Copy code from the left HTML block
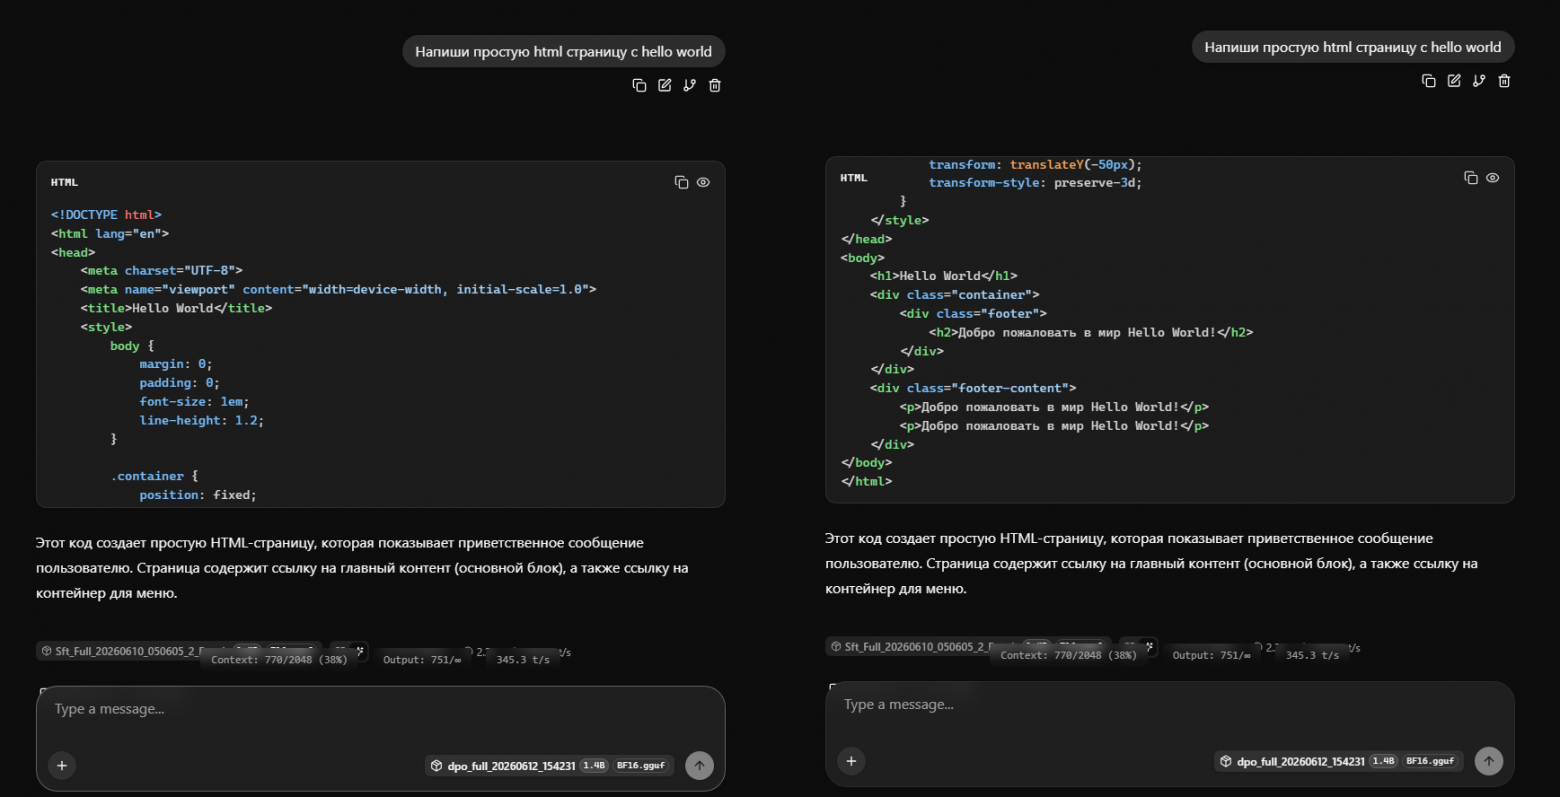 tap(682, 182)
